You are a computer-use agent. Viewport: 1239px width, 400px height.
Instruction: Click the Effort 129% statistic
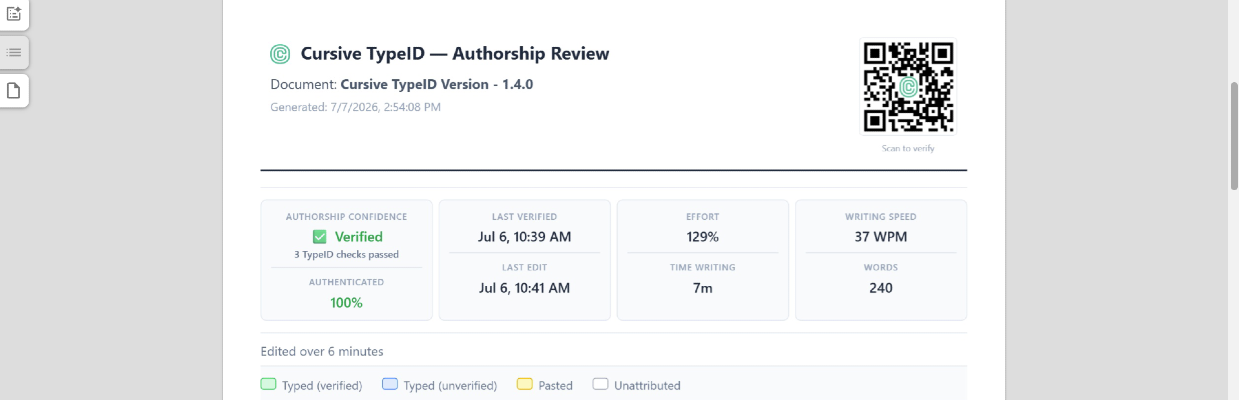coord(703,237)
